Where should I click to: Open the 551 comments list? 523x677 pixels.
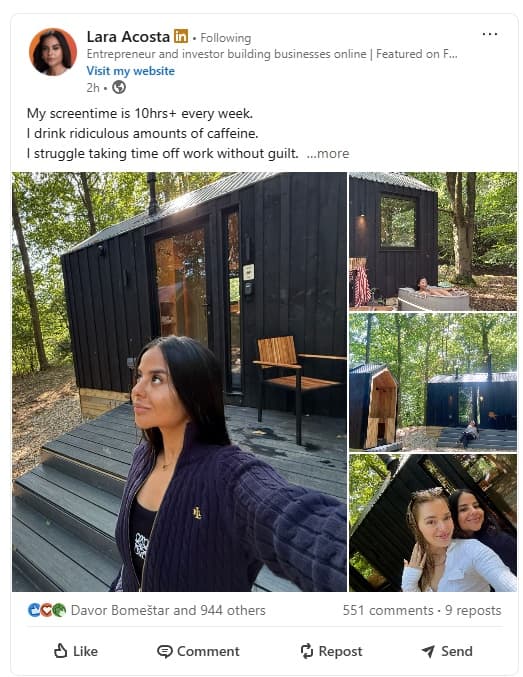388,610
